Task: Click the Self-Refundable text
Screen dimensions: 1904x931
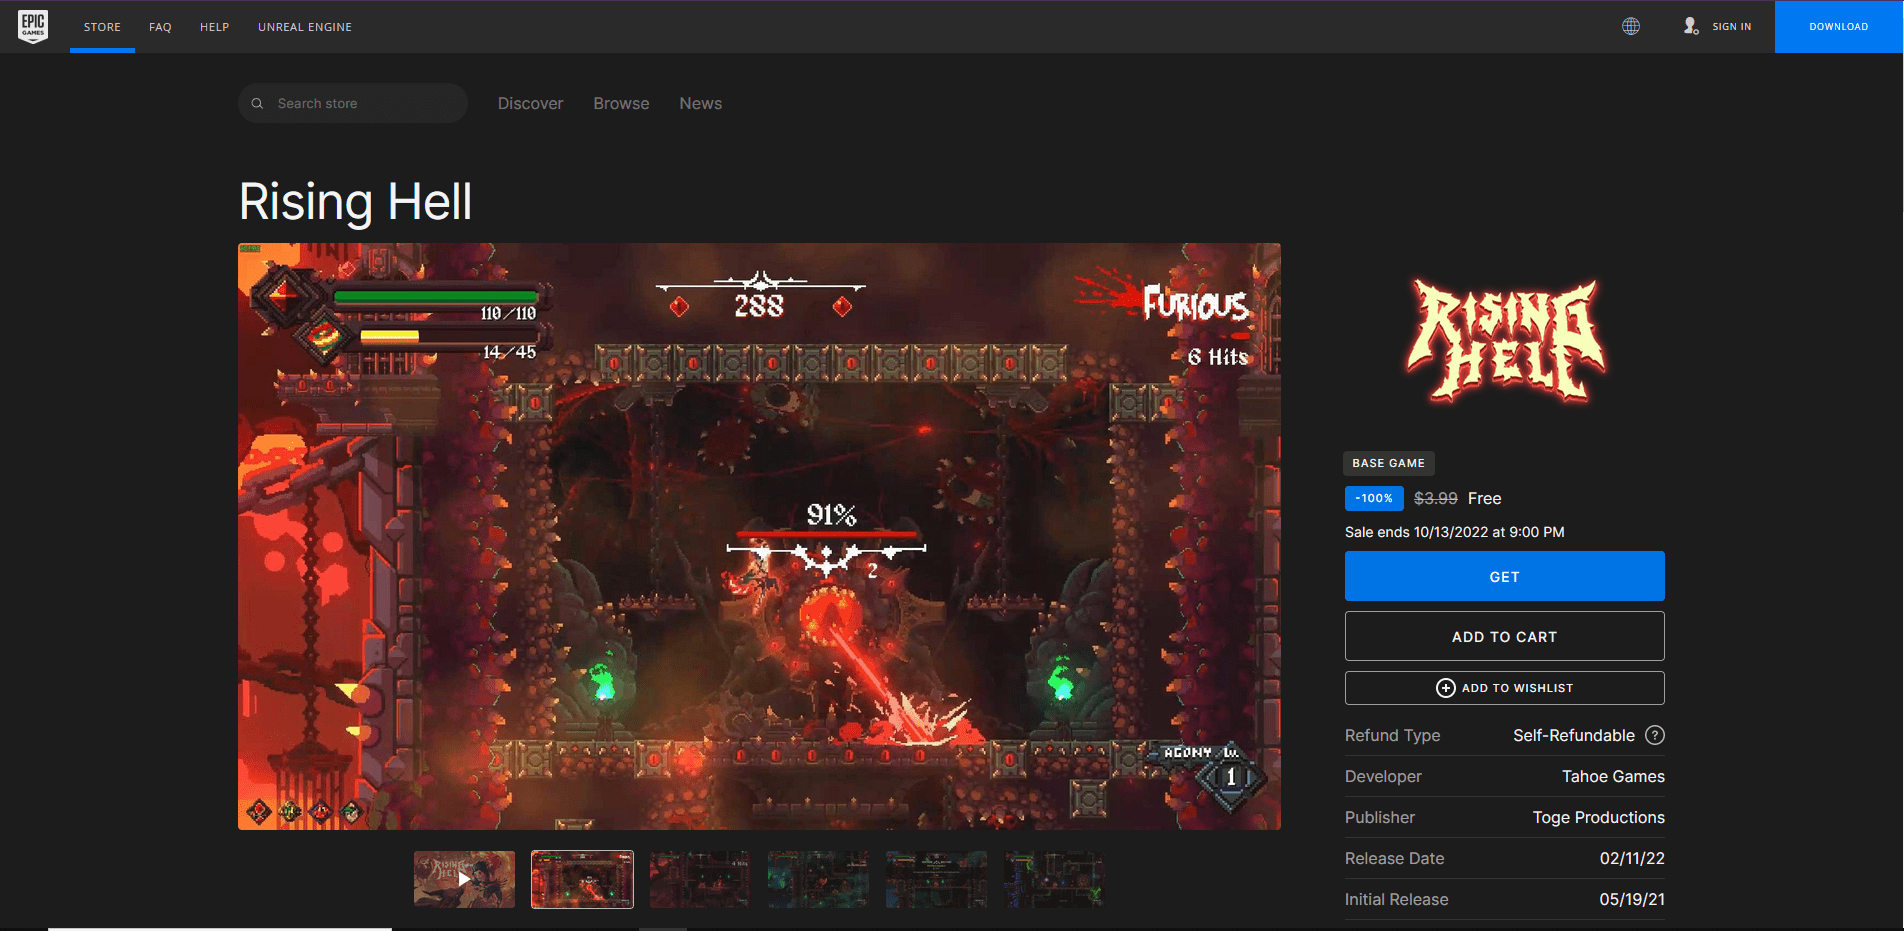Action: point(1573,736)
